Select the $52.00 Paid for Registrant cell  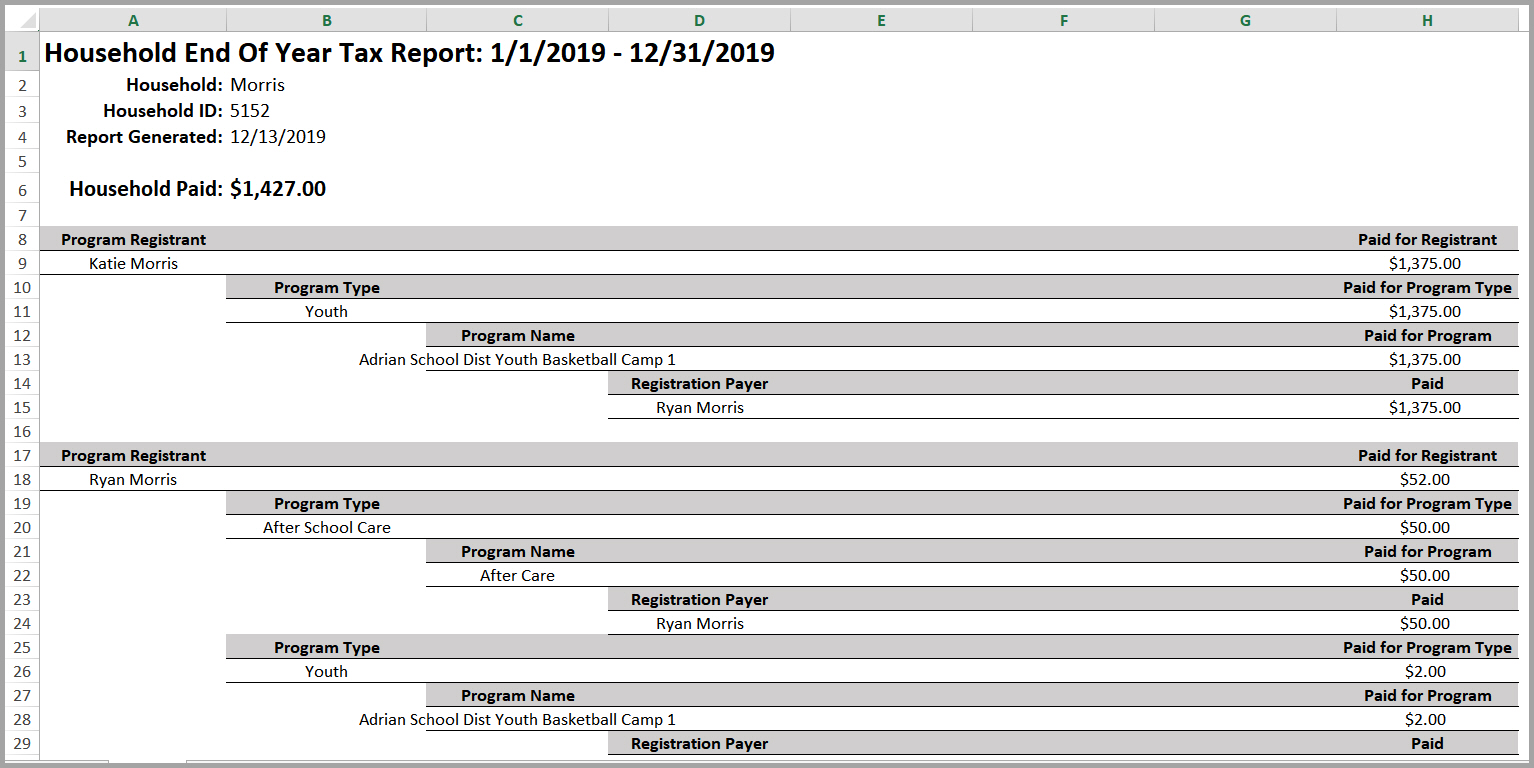coord(1424,480)
